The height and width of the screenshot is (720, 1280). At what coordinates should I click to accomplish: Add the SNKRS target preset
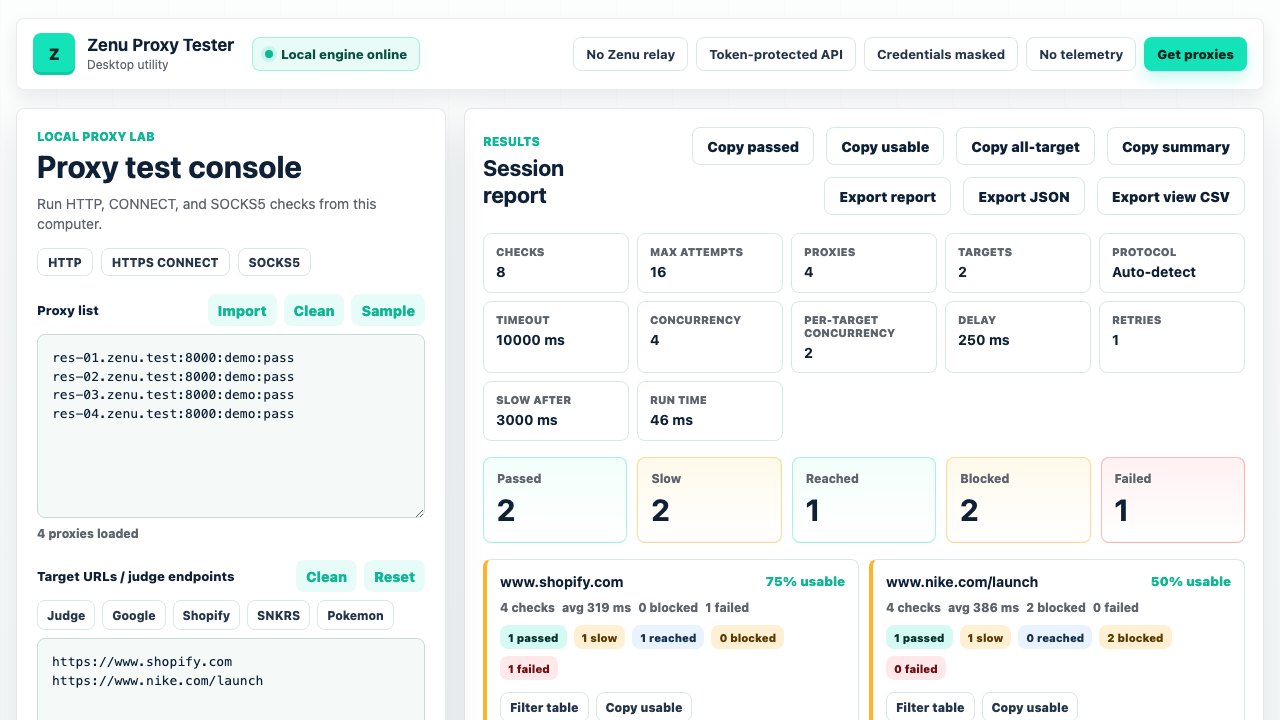click(x=279, y=615)
